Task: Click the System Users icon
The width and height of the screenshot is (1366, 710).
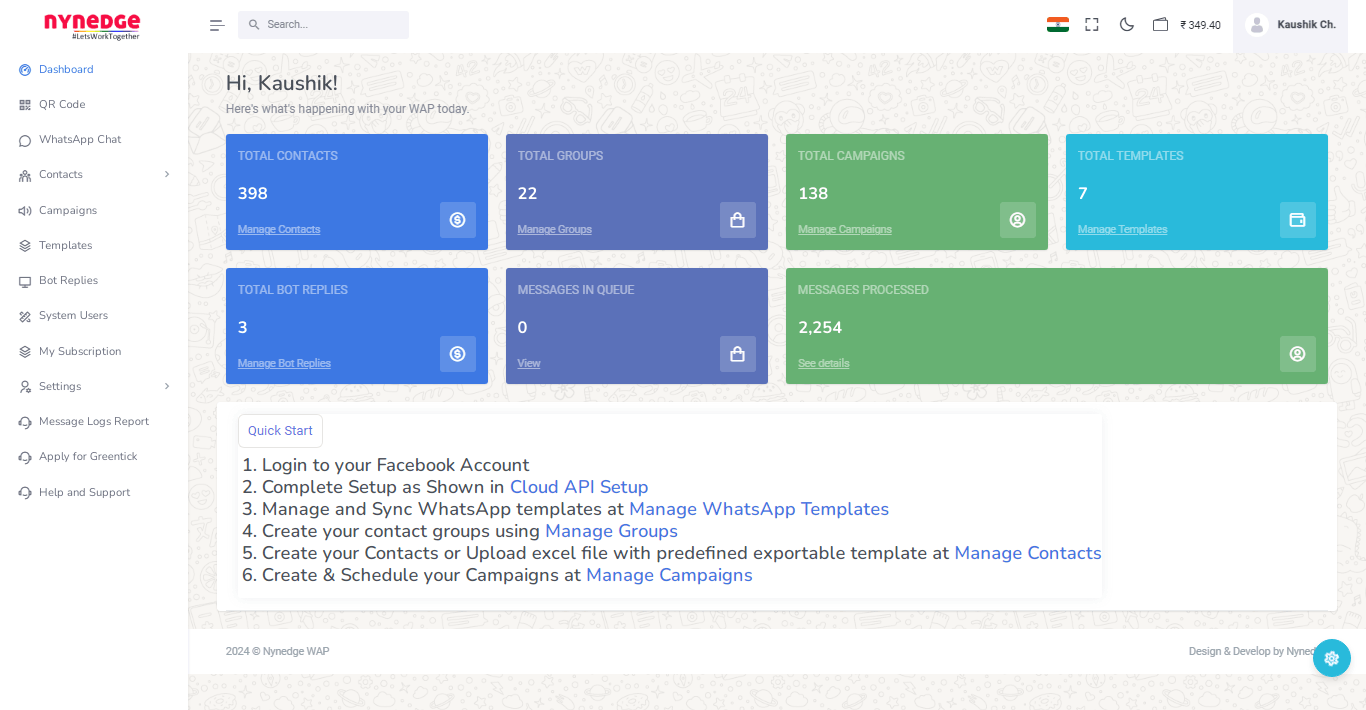Action: point(25,316)
